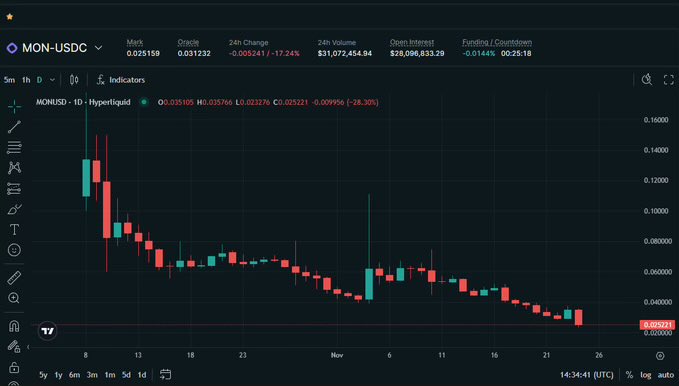This screenshot has width=679, height=386.
Task: Switch to 1h timeframe
Action: (x=26, y=80)
